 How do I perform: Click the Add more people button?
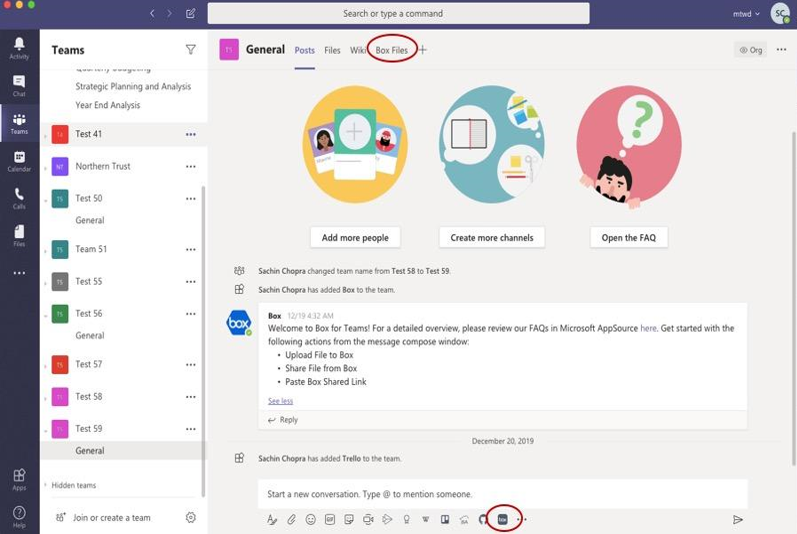point(354,238)
